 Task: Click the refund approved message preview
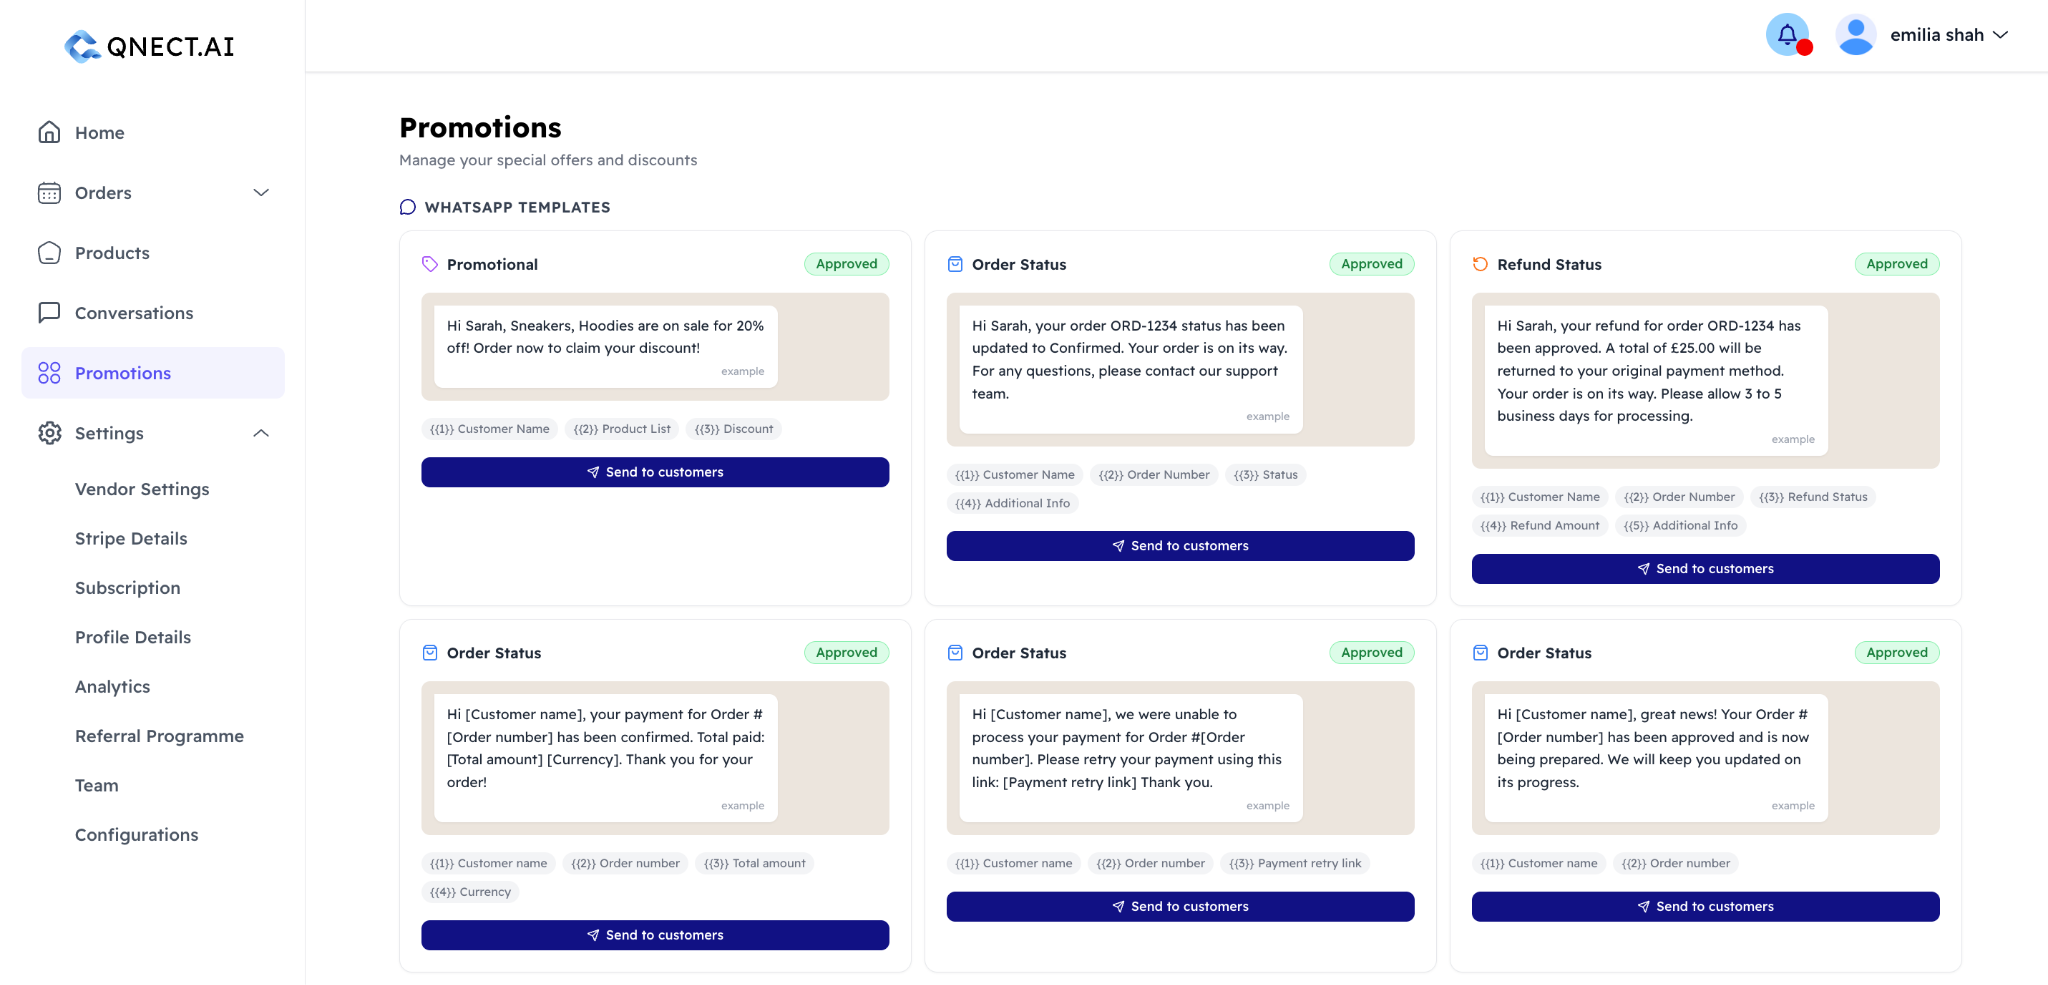pos(1656,381)
